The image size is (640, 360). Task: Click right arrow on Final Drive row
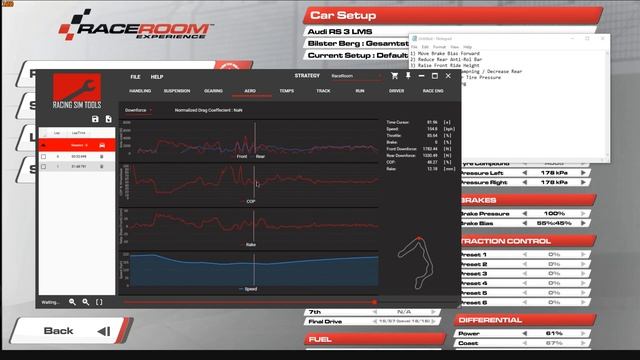(x=434, y=322)
